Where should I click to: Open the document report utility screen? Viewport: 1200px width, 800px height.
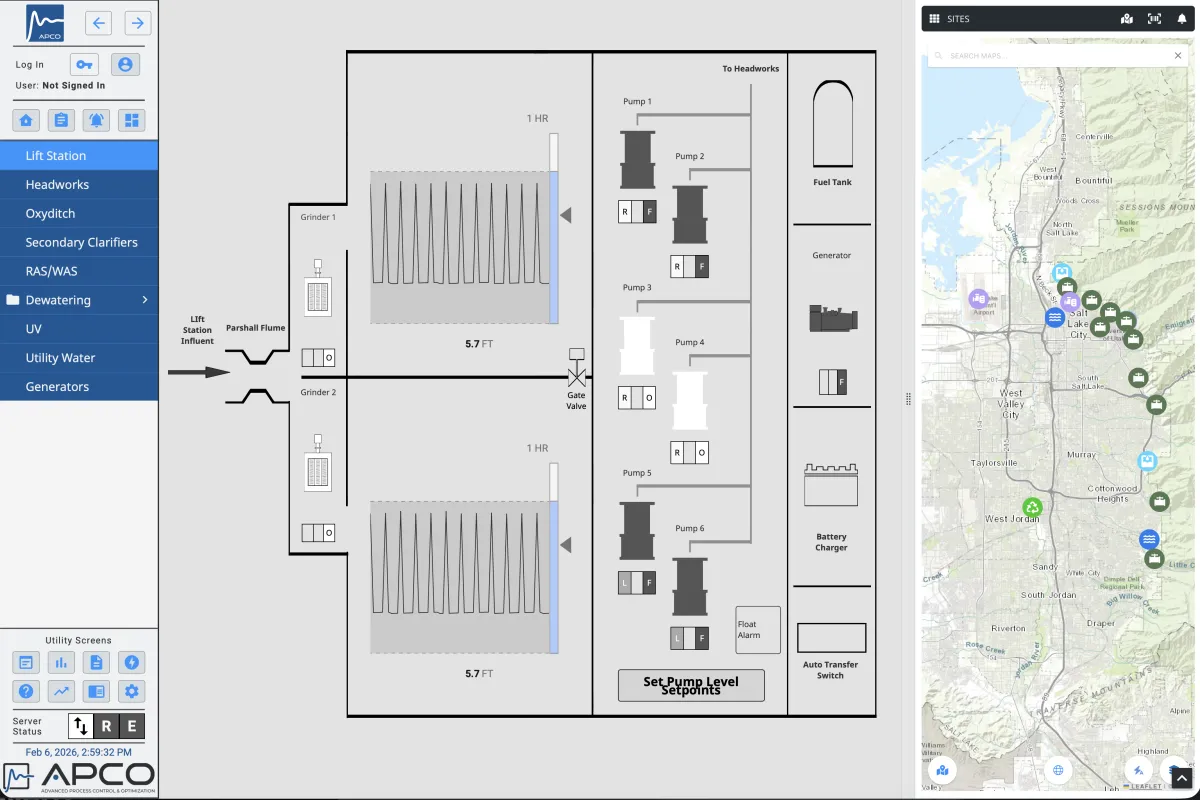point(96,662)
